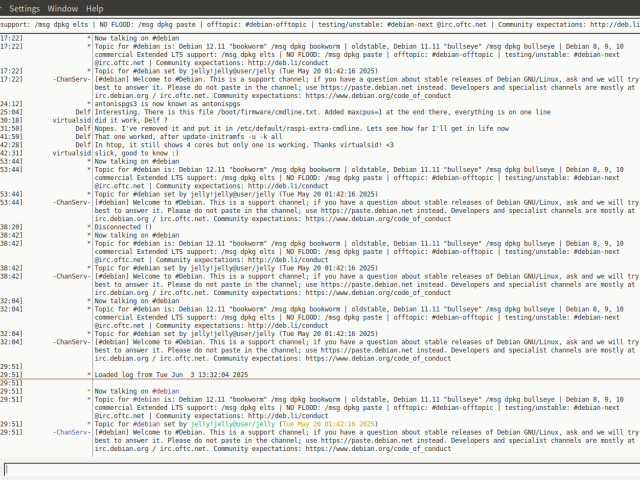The width and height of the screenshot is (640, 480).
Task: Click the 'slick, good to know :)' message
Action: coord(136,153)
